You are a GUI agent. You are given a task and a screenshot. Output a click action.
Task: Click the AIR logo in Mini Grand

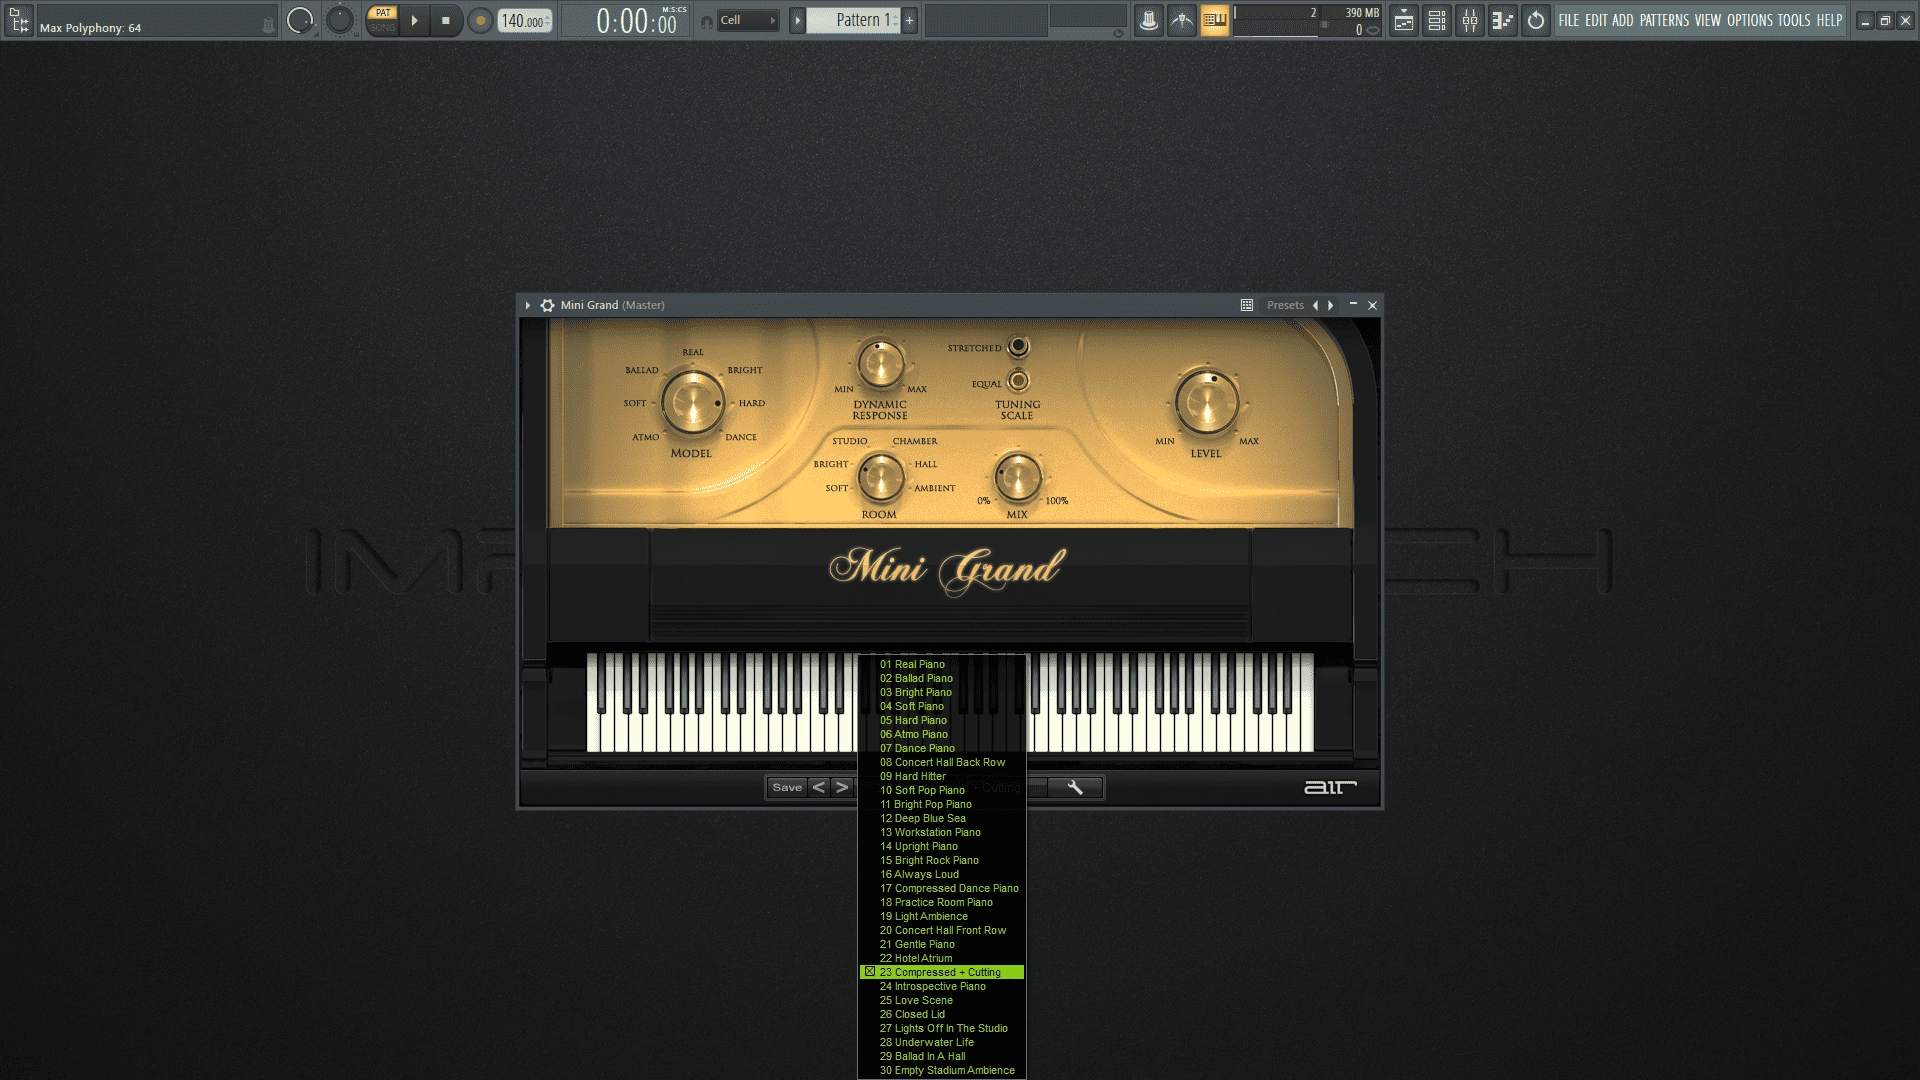pos(1330,788)
